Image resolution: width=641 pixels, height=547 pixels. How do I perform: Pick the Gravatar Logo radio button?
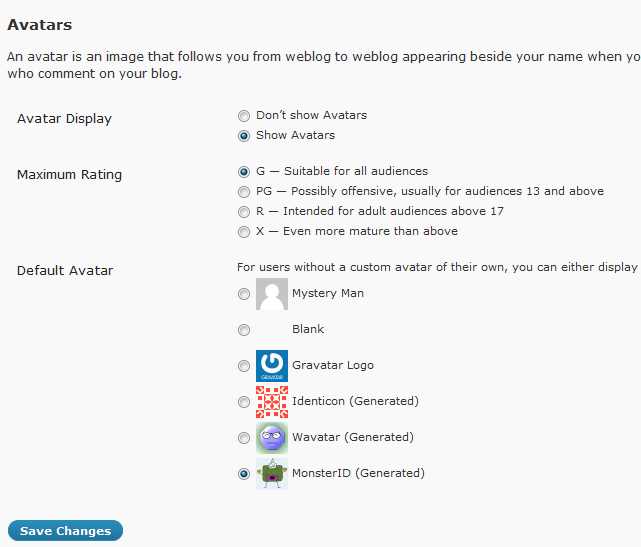pyautogui.click(x=244, y=366)
